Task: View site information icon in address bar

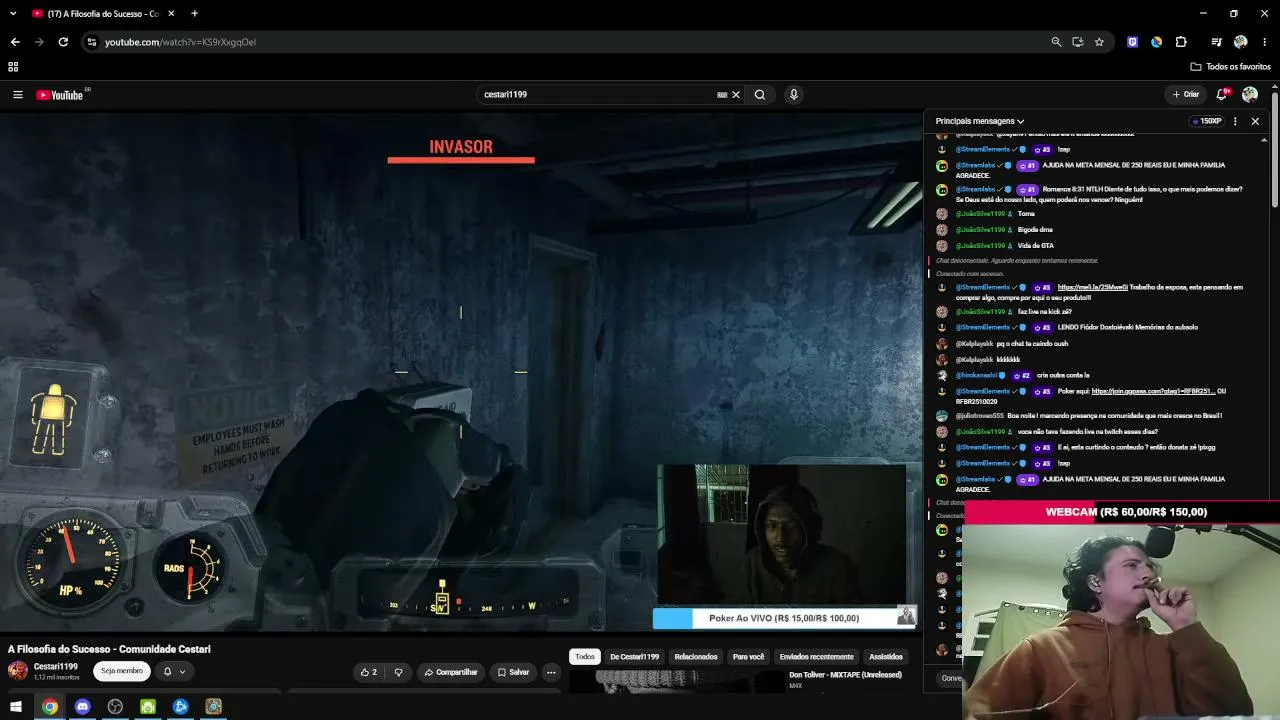Action: [92, 42]
